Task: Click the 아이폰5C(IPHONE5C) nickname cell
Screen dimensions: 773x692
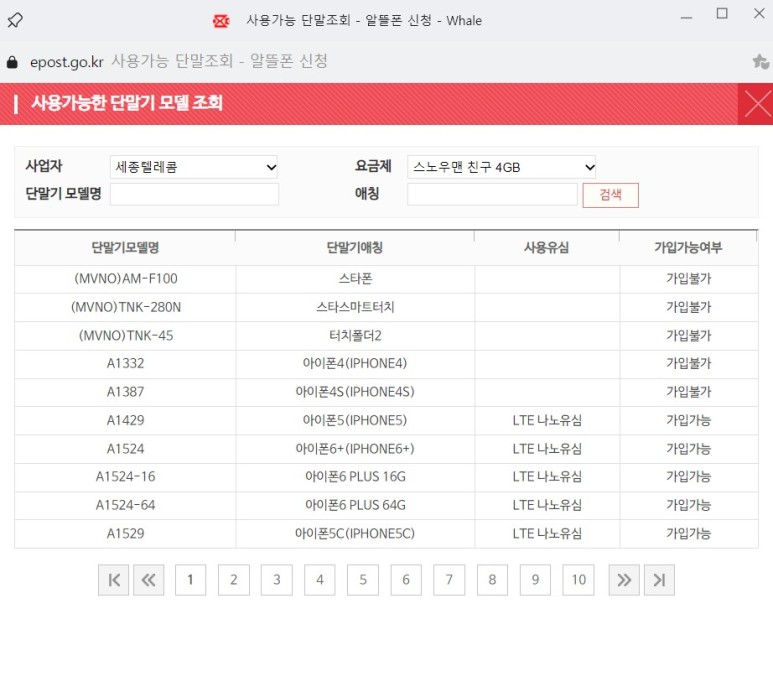Action: tap(355, 534)
